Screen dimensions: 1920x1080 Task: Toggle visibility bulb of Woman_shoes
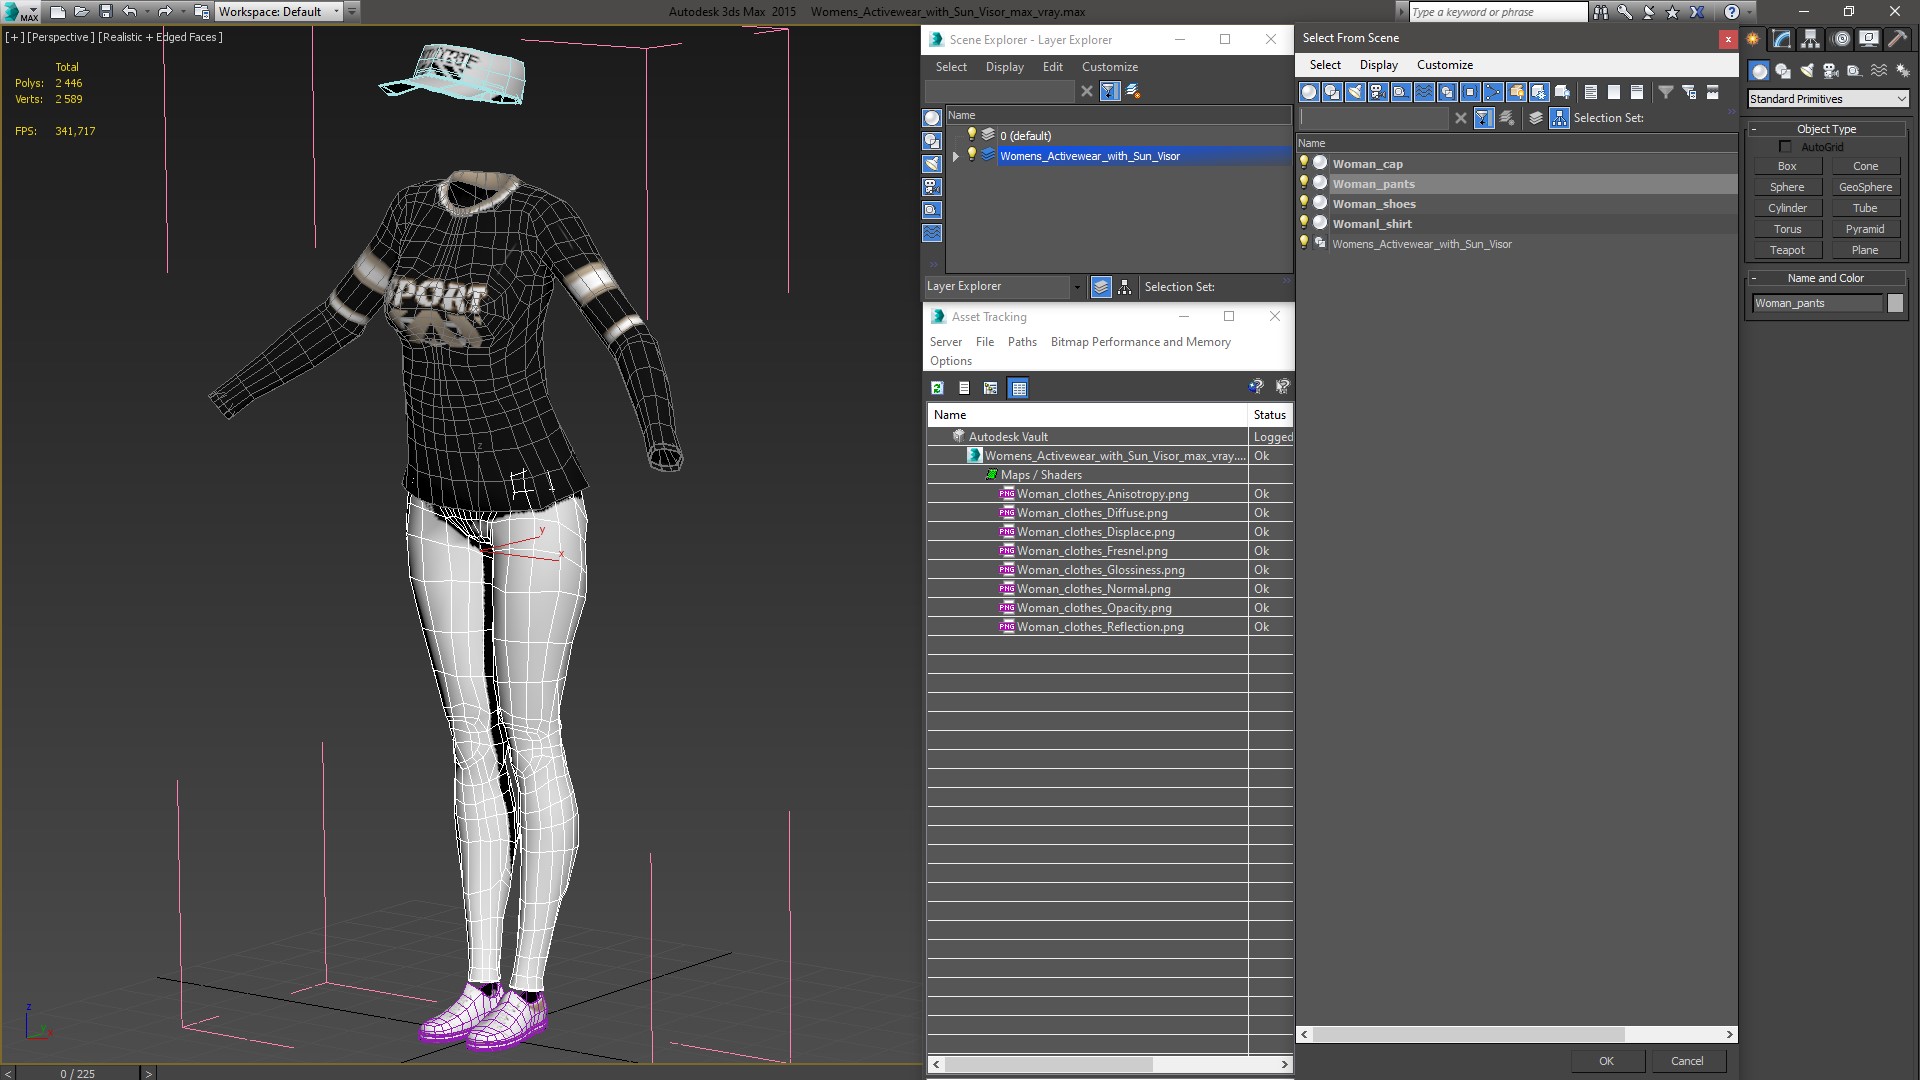1304,203
